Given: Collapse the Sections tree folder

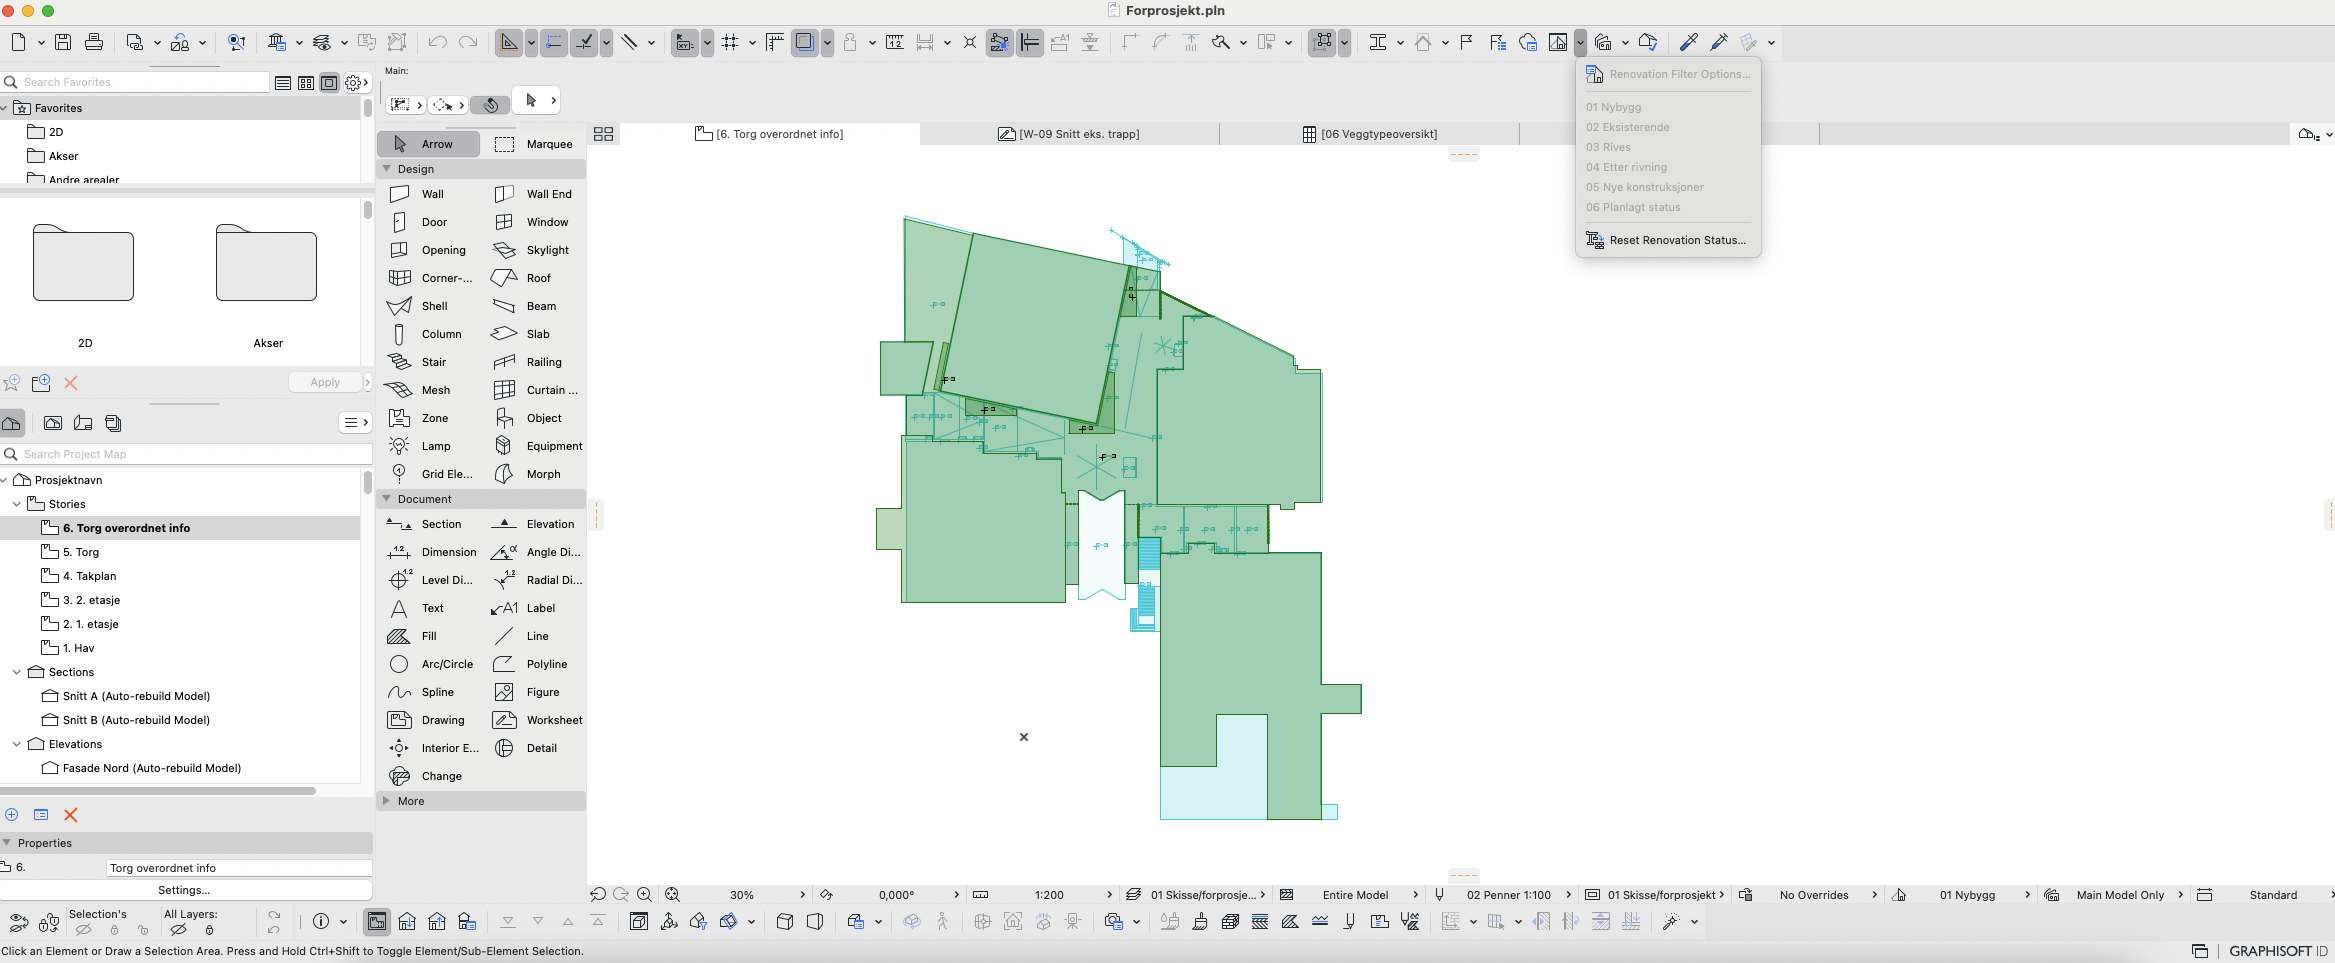Looking at the screenshot, I should pyautogui.click(x=17, y=672).
